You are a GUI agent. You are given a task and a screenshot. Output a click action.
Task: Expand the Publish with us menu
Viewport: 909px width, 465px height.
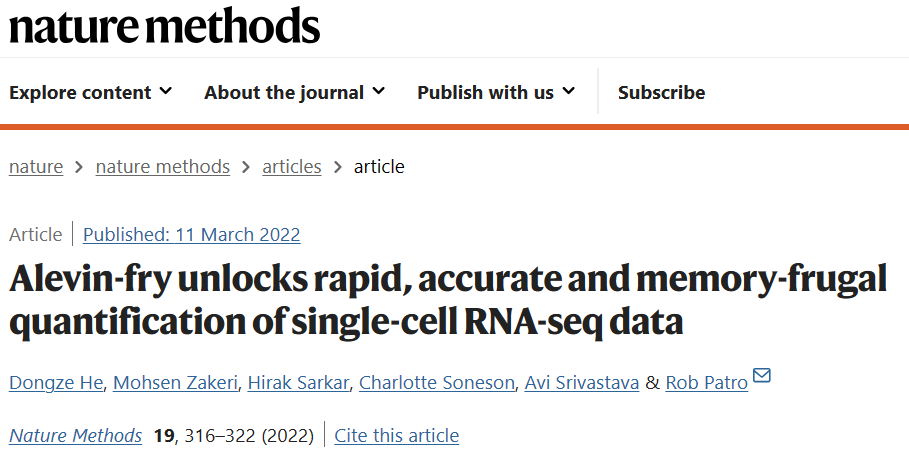pos(496,92)
